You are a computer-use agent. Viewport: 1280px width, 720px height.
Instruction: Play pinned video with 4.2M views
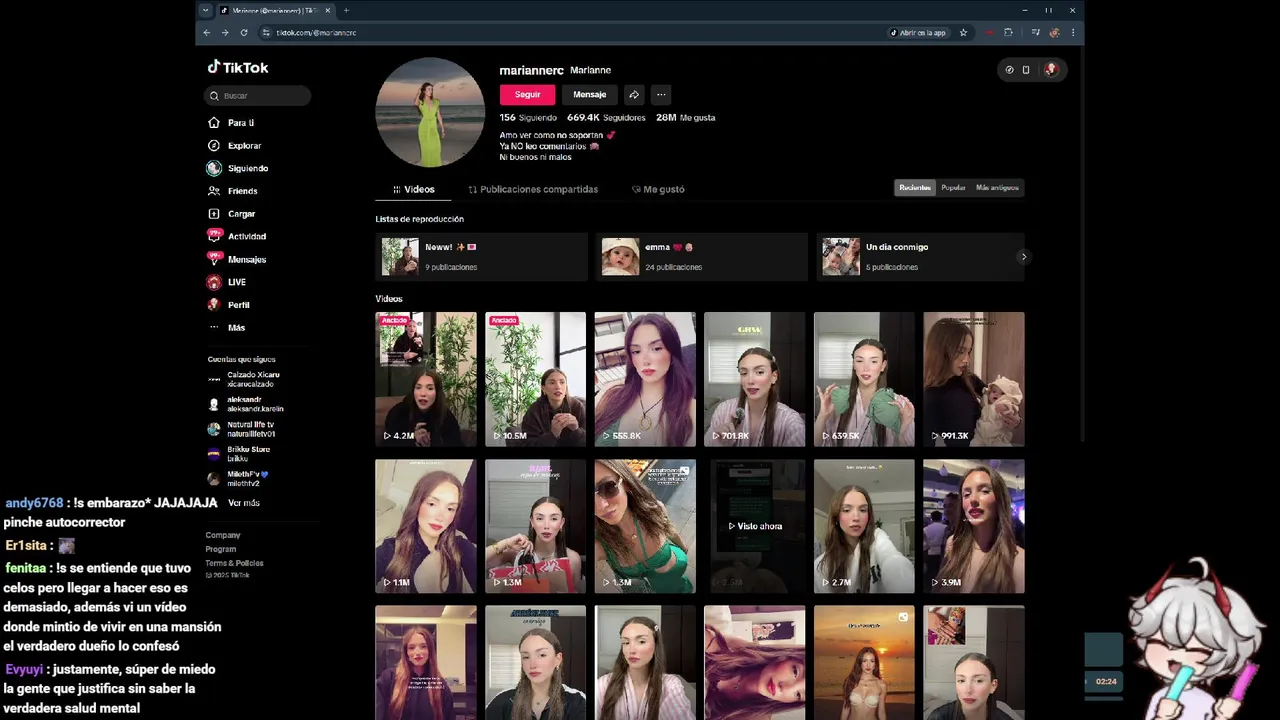point(426,379)
